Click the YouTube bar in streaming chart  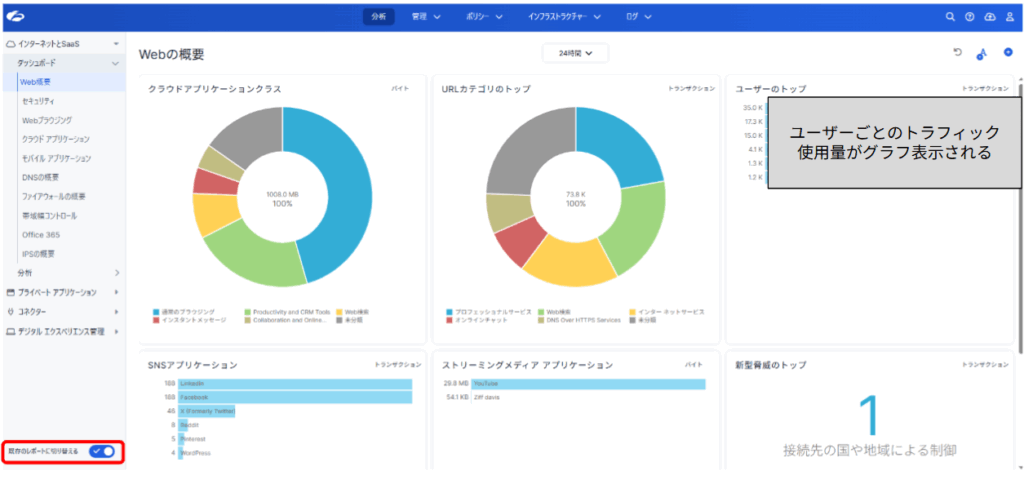(x=588, y=384)
